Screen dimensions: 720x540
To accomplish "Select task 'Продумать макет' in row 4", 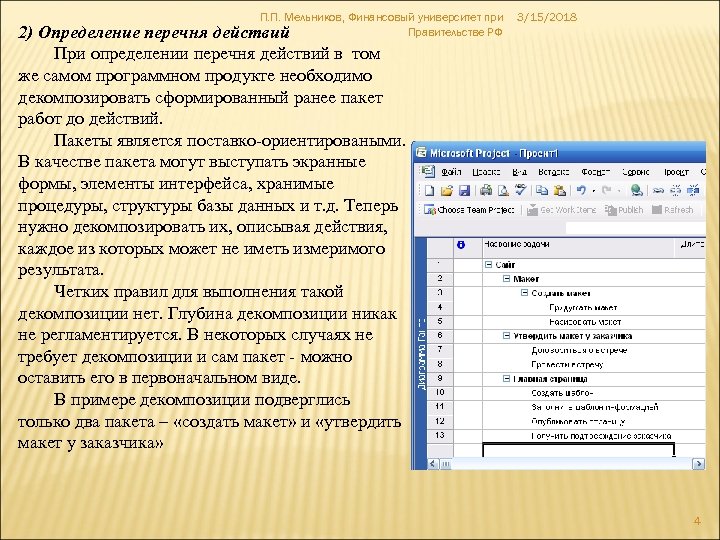I will (x=583, y=308).
